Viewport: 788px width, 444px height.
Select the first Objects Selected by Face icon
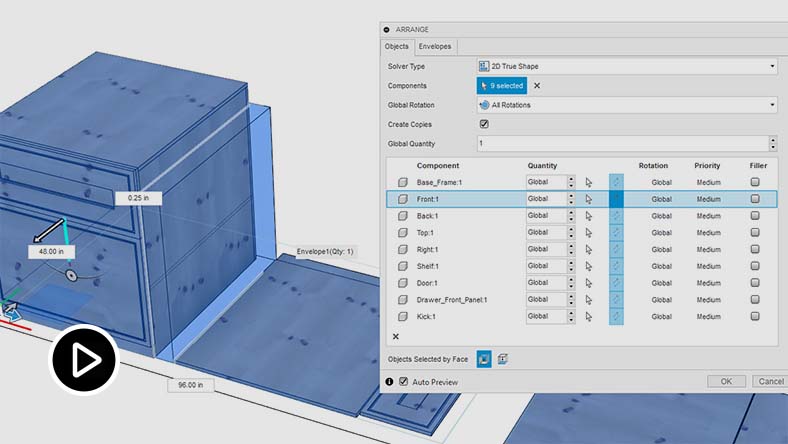(x=484, y=358)
